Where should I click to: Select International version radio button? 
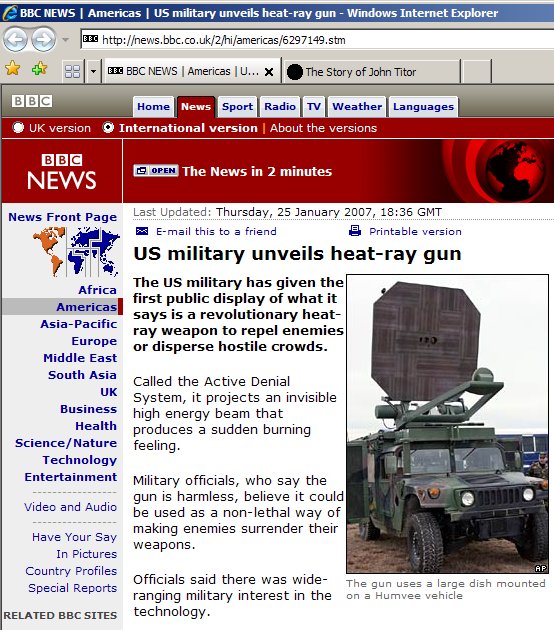(x=108, y=128)
